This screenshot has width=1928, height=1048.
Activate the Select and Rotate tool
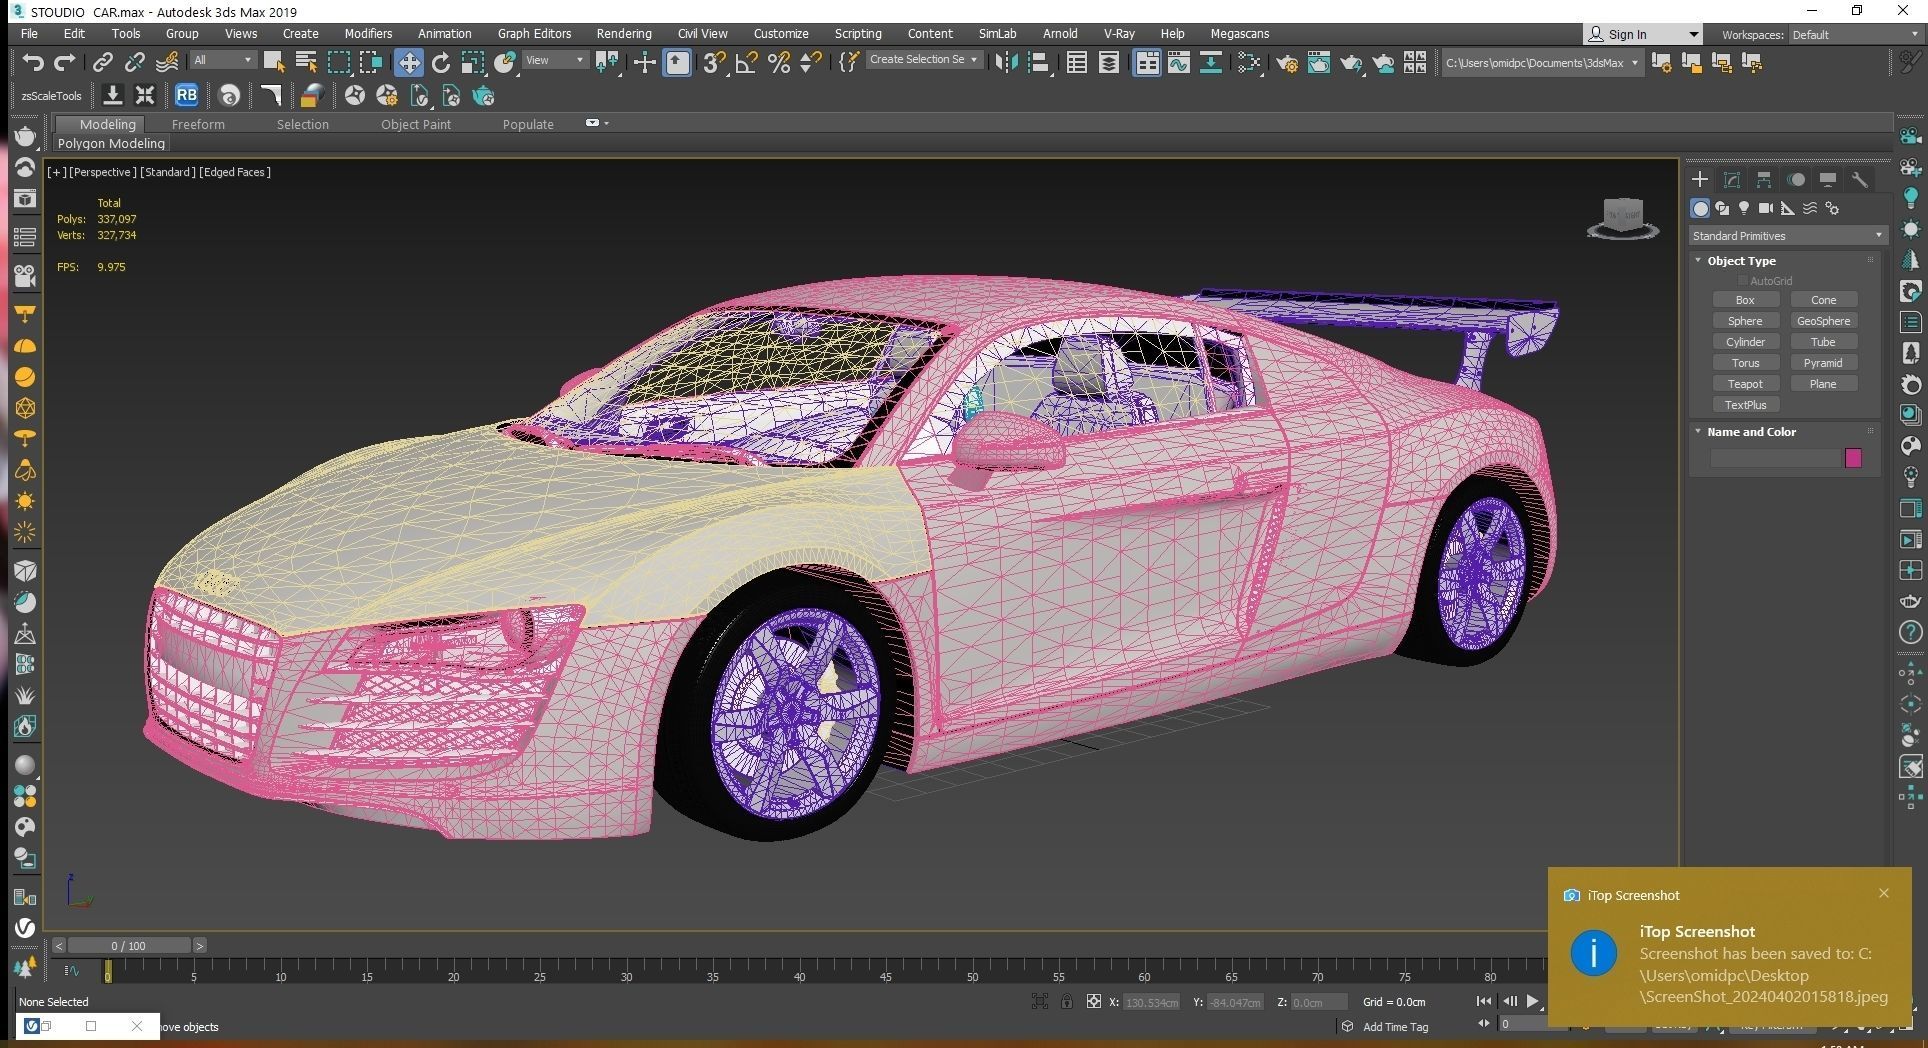441,62
